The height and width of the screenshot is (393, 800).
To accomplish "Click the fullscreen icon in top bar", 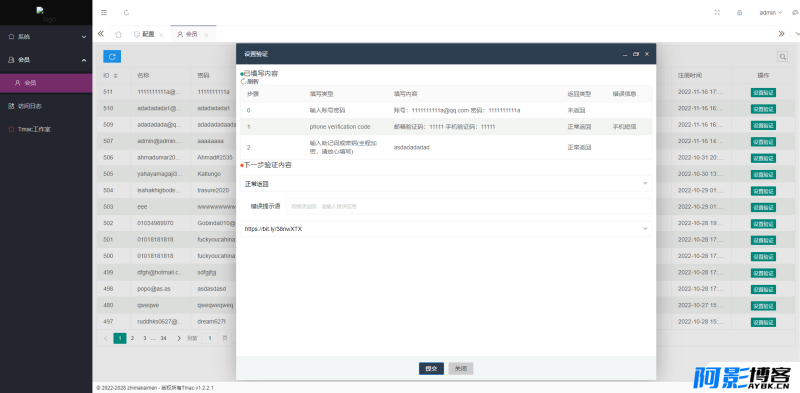I will (717, 12).
